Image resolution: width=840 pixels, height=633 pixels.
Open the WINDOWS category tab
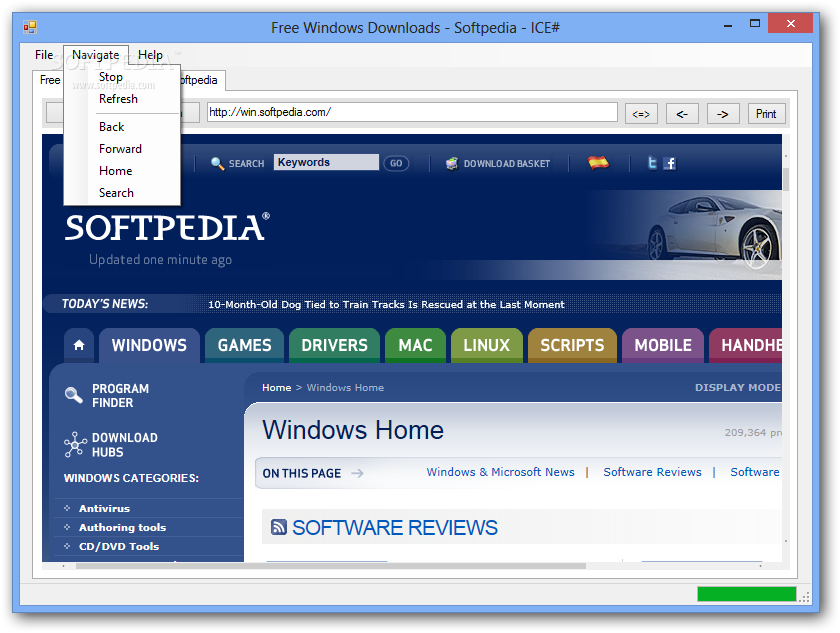(x=149, y=345)
